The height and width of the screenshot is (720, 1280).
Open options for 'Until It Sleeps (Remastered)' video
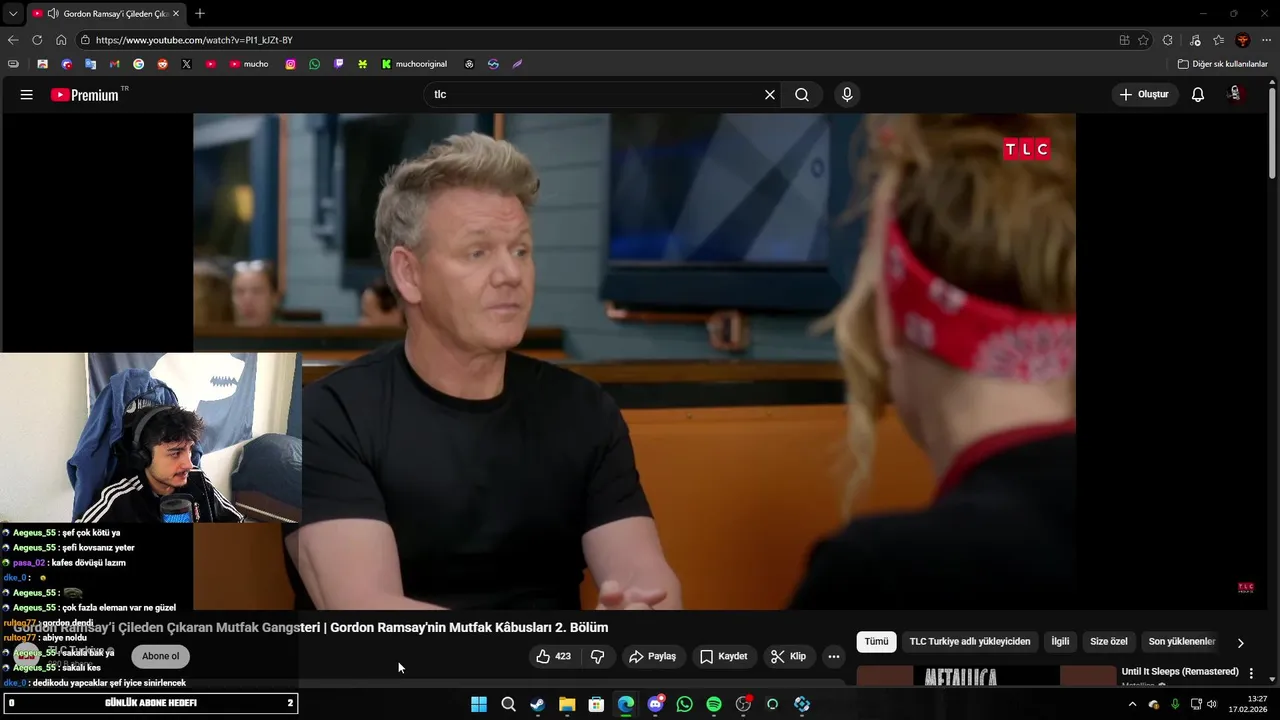coord(1251,674)
